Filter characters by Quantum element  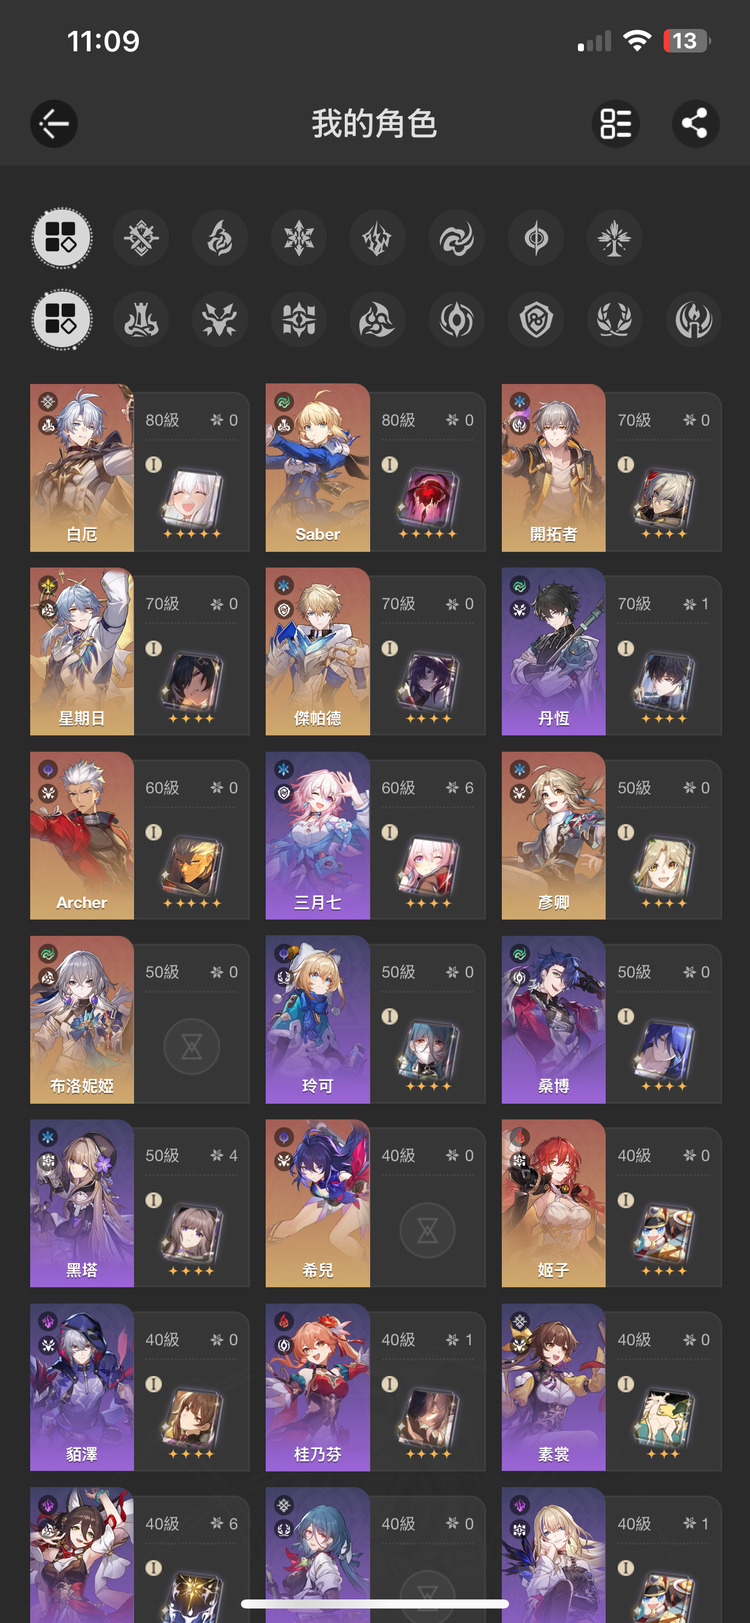tap(536, 239)
